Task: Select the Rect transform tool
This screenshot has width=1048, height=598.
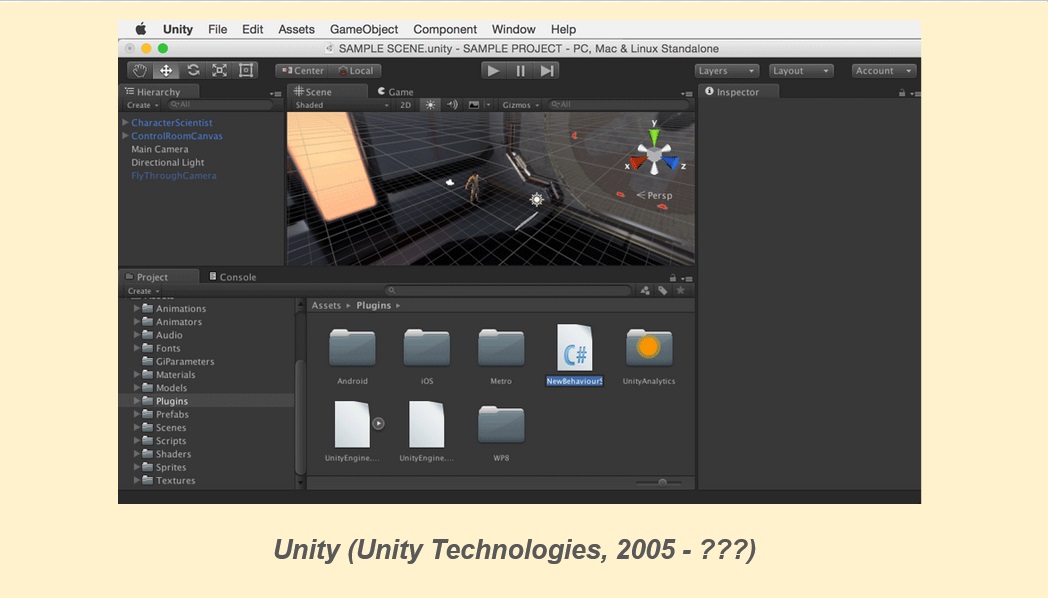Action: (246, 70)
